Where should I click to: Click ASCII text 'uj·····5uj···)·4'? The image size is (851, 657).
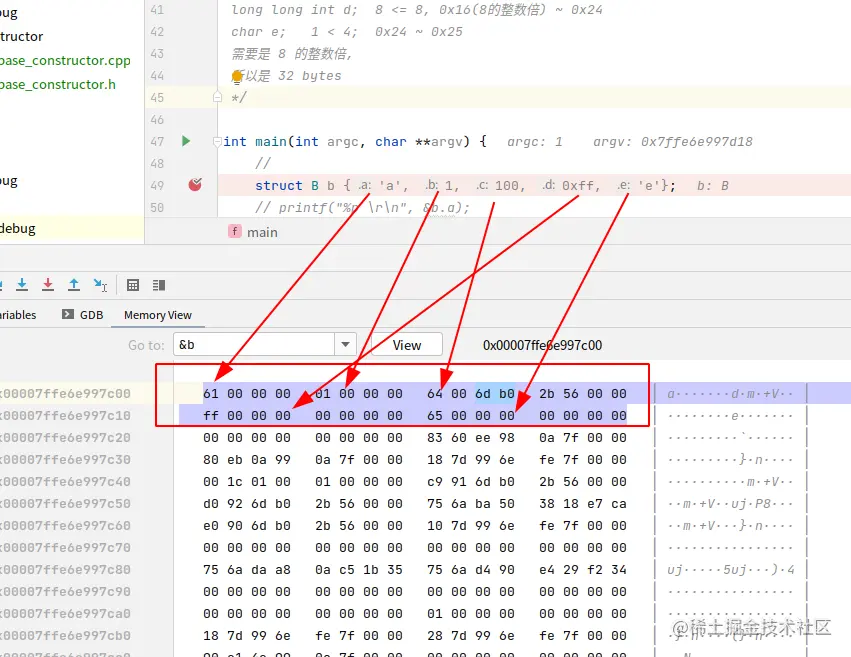[731, 570]
